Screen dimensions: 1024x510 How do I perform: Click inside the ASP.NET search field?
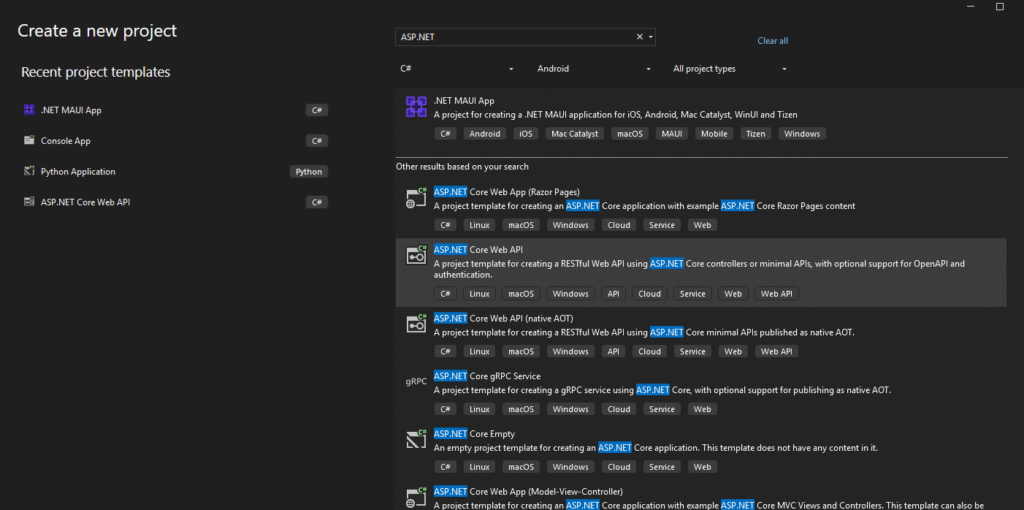[510, 37]
